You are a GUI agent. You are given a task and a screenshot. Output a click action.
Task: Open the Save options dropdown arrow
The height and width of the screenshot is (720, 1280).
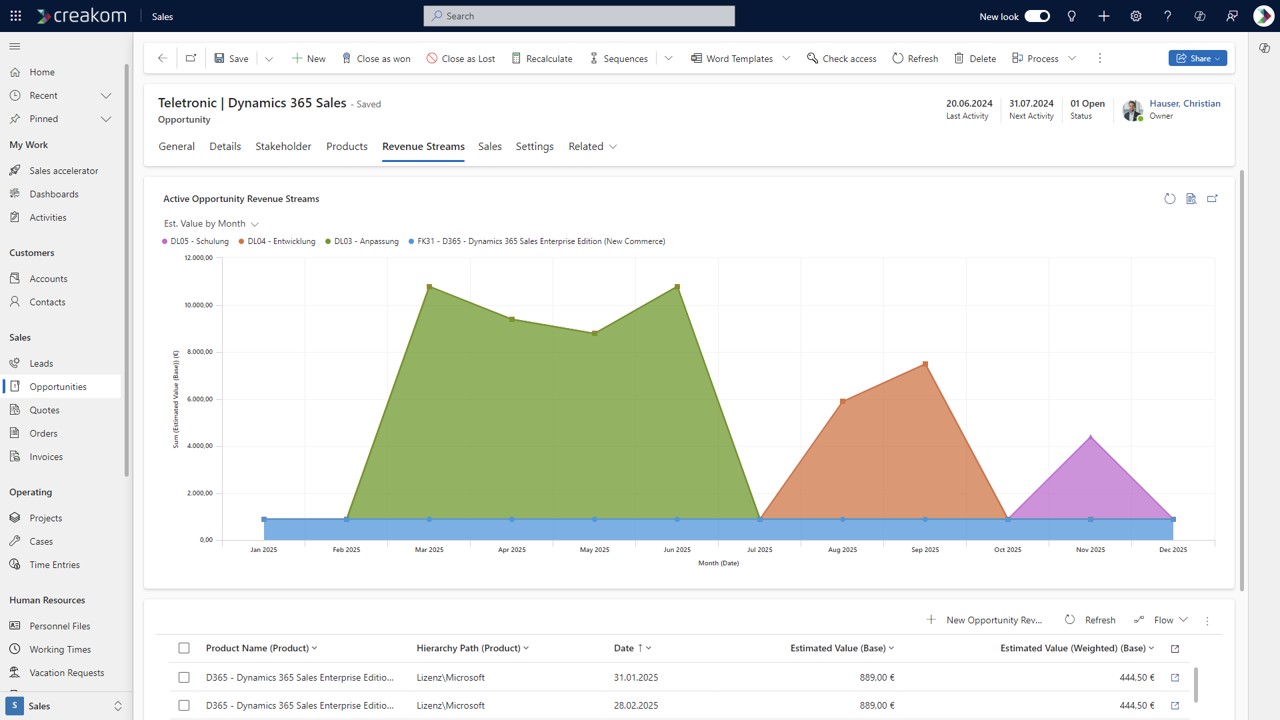[x=268, y=58]
